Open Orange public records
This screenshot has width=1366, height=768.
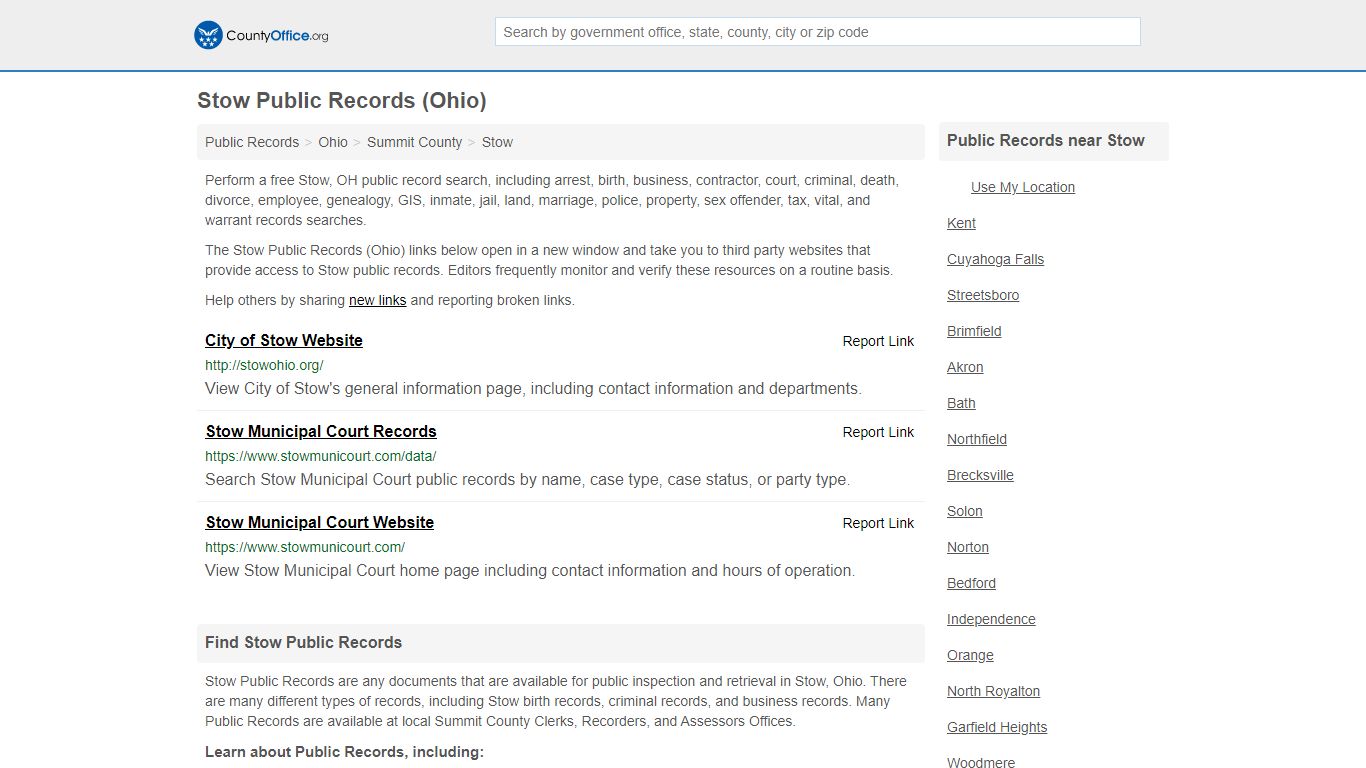970,655
